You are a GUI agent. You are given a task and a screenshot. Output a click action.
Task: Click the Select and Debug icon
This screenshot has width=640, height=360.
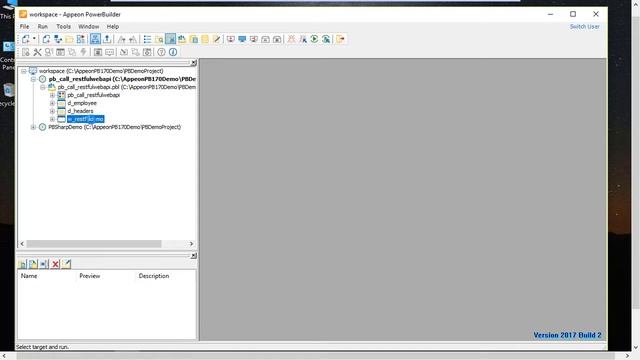(302, 39)
